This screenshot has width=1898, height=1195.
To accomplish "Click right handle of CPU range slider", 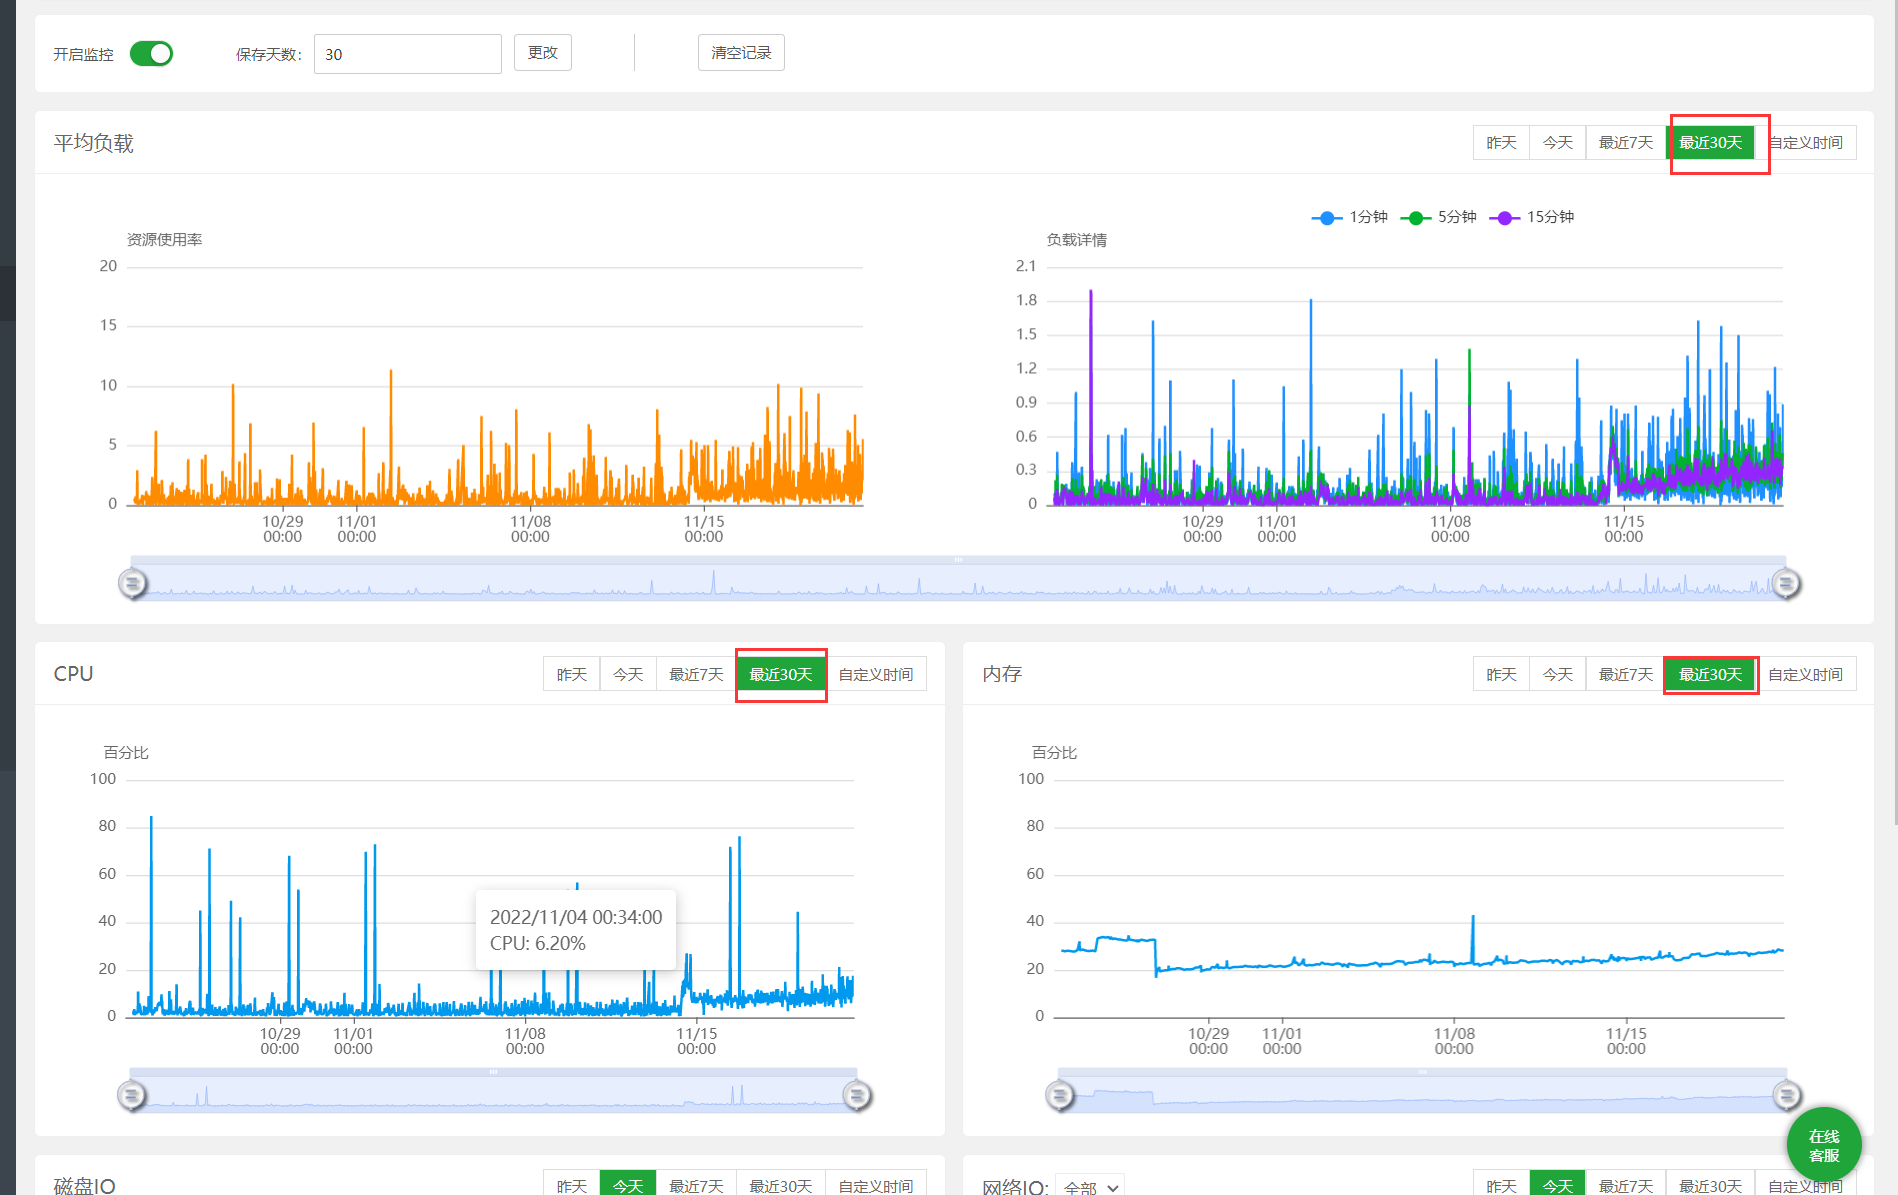I will [x=857, y=1096].
